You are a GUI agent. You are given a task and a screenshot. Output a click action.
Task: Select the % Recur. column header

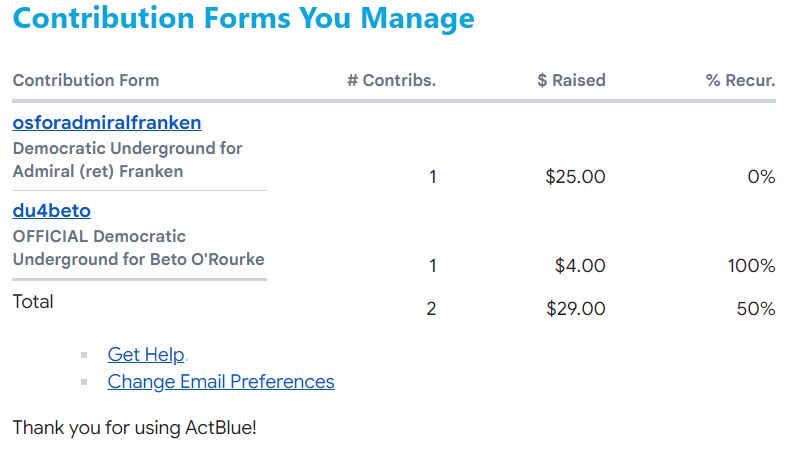point(740,80)
